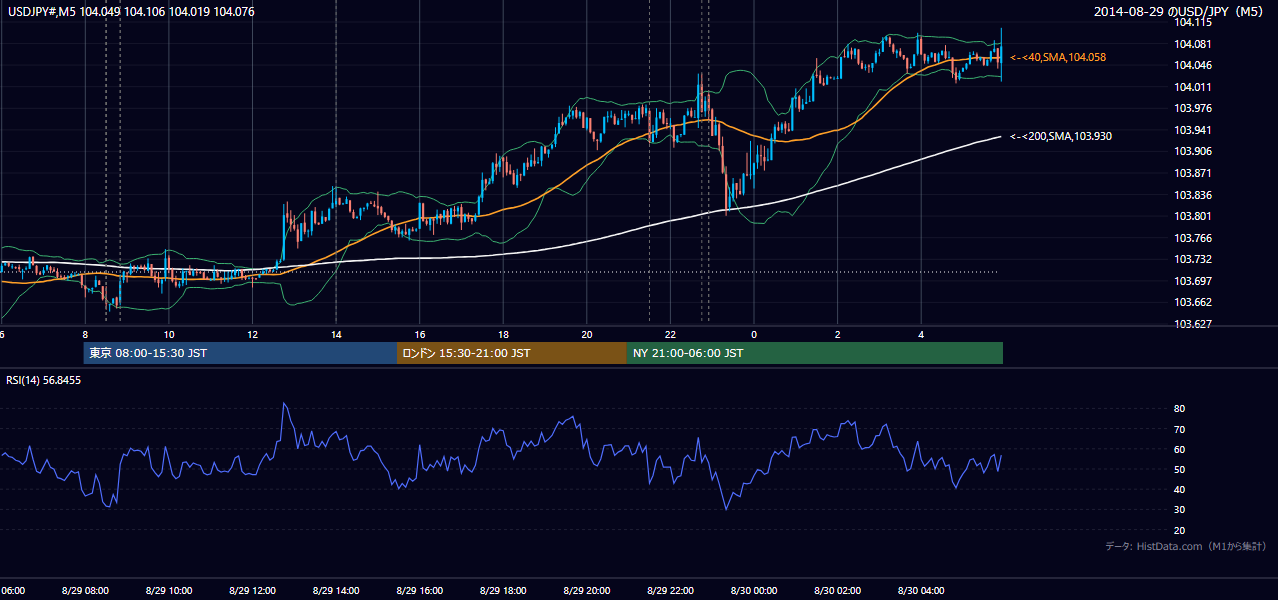Select the 東京 08:00-15:30 JST session bar
Screen dimensions: 1278x600
(240, 353)
